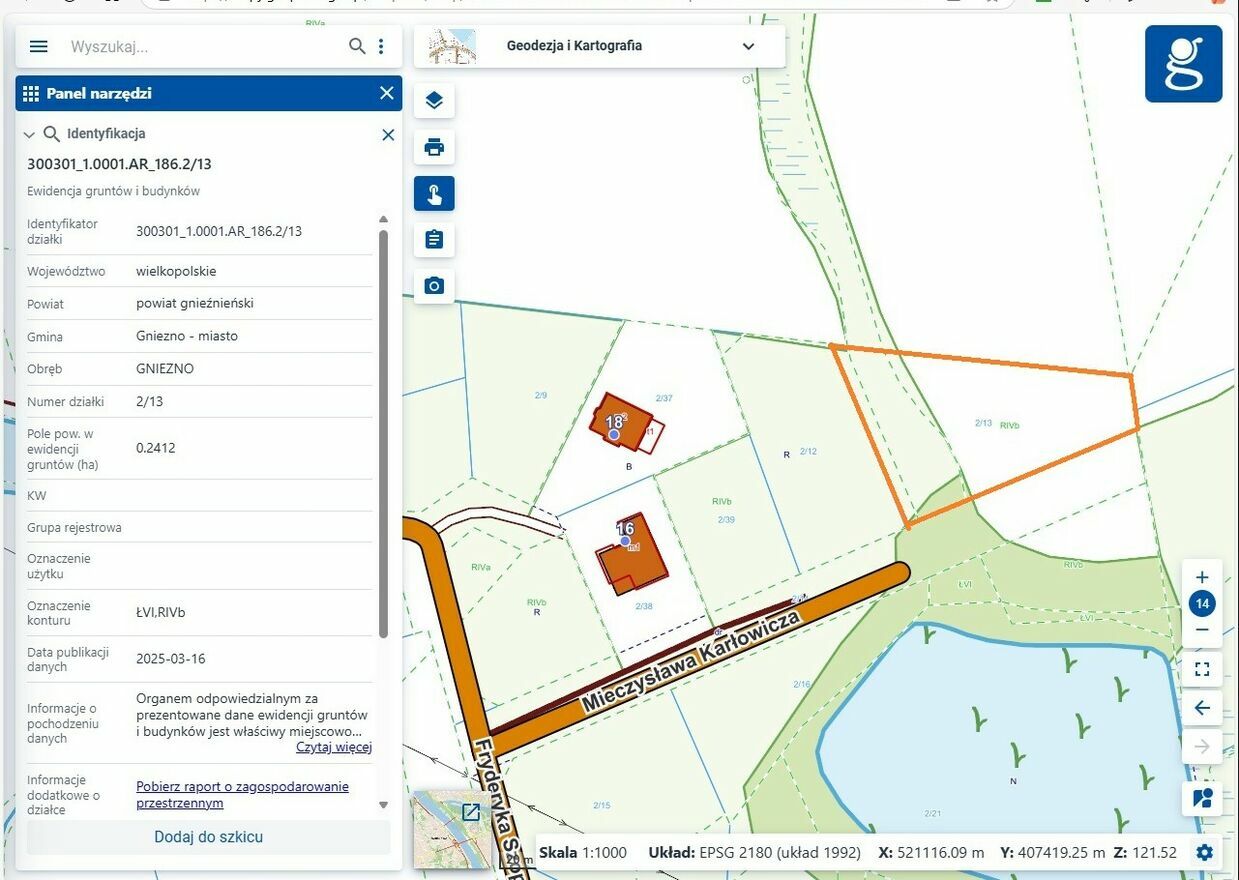The width and height of the screenshot is (1239, 880).
Task: Select the Obręb value GNIEZNO
Action: click(165, 368)
